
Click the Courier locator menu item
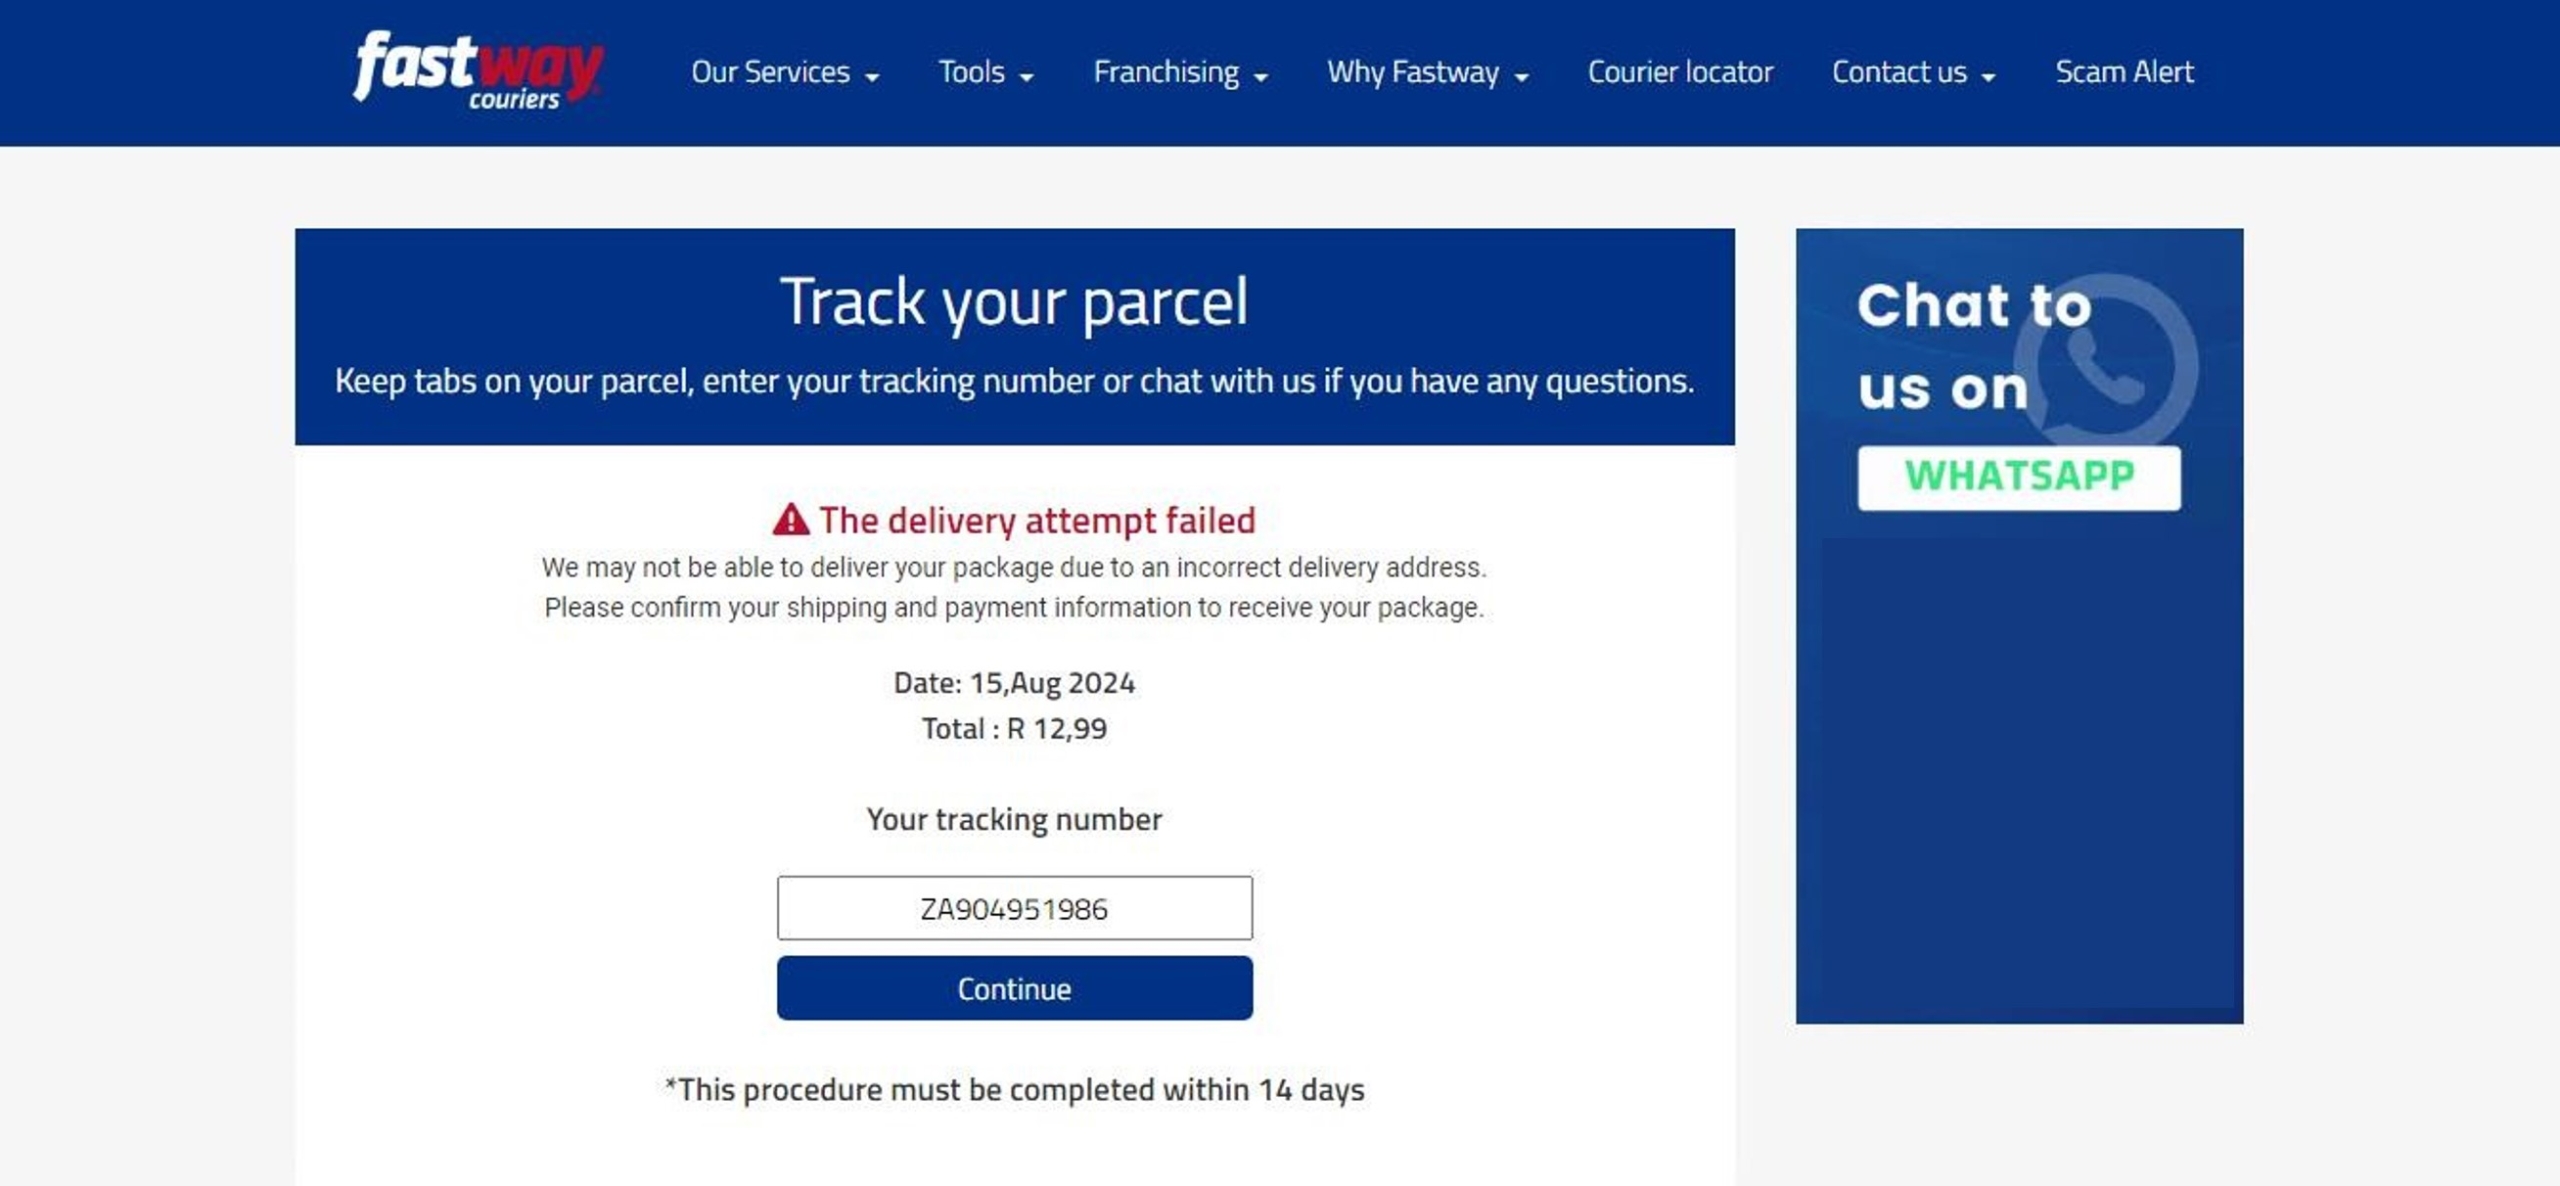point(1680,72)
